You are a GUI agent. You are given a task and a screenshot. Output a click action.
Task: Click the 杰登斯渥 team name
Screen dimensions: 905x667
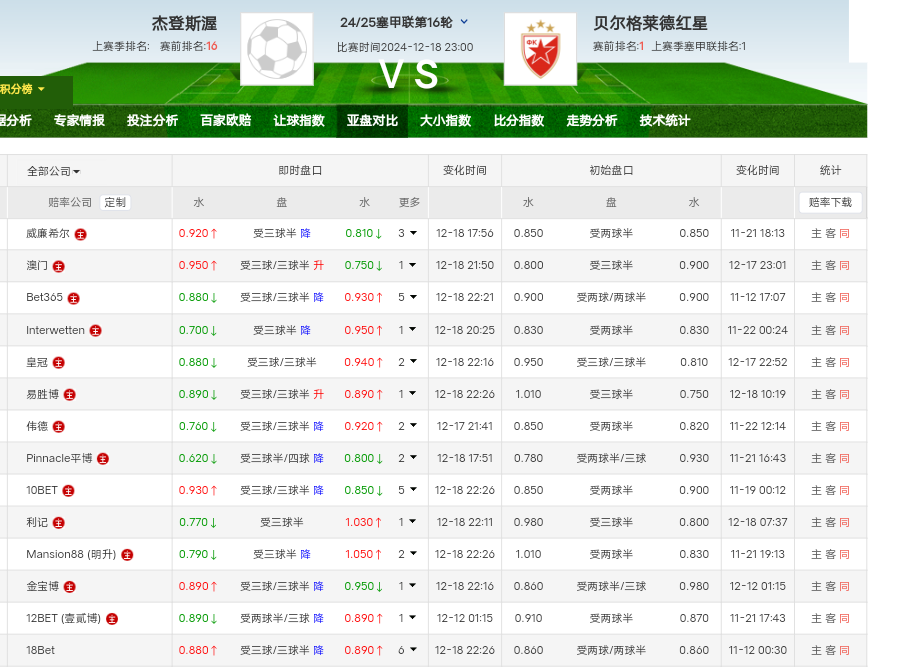click(185, 24)
